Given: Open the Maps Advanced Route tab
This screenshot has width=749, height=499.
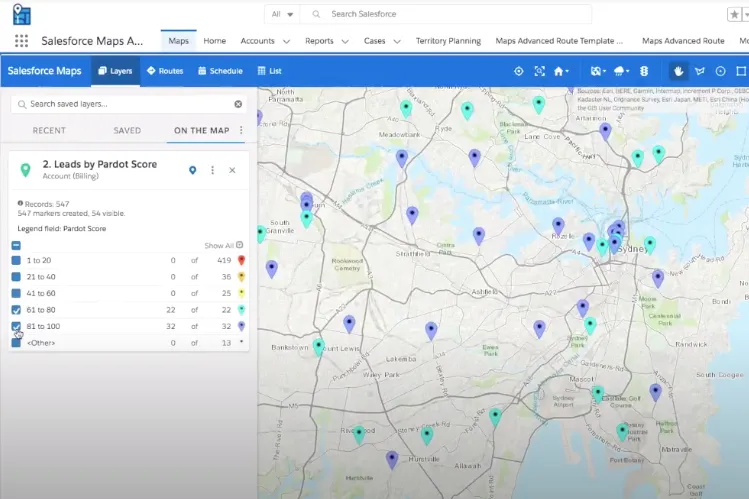Looking at the screenshot, I should [683, 41].
